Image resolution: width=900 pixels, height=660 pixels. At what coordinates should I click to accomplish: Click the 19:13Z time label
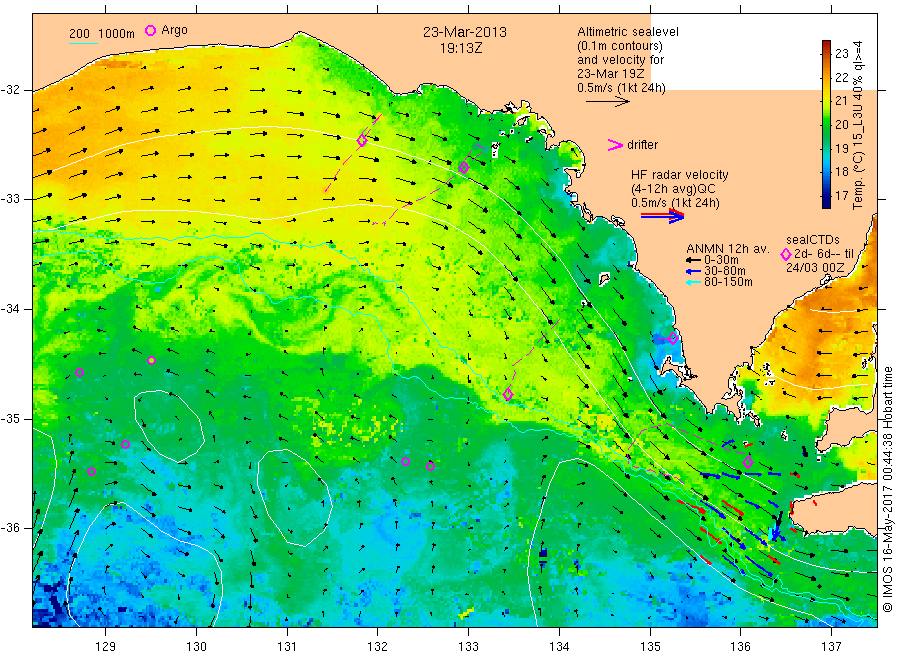click(460, 49)
